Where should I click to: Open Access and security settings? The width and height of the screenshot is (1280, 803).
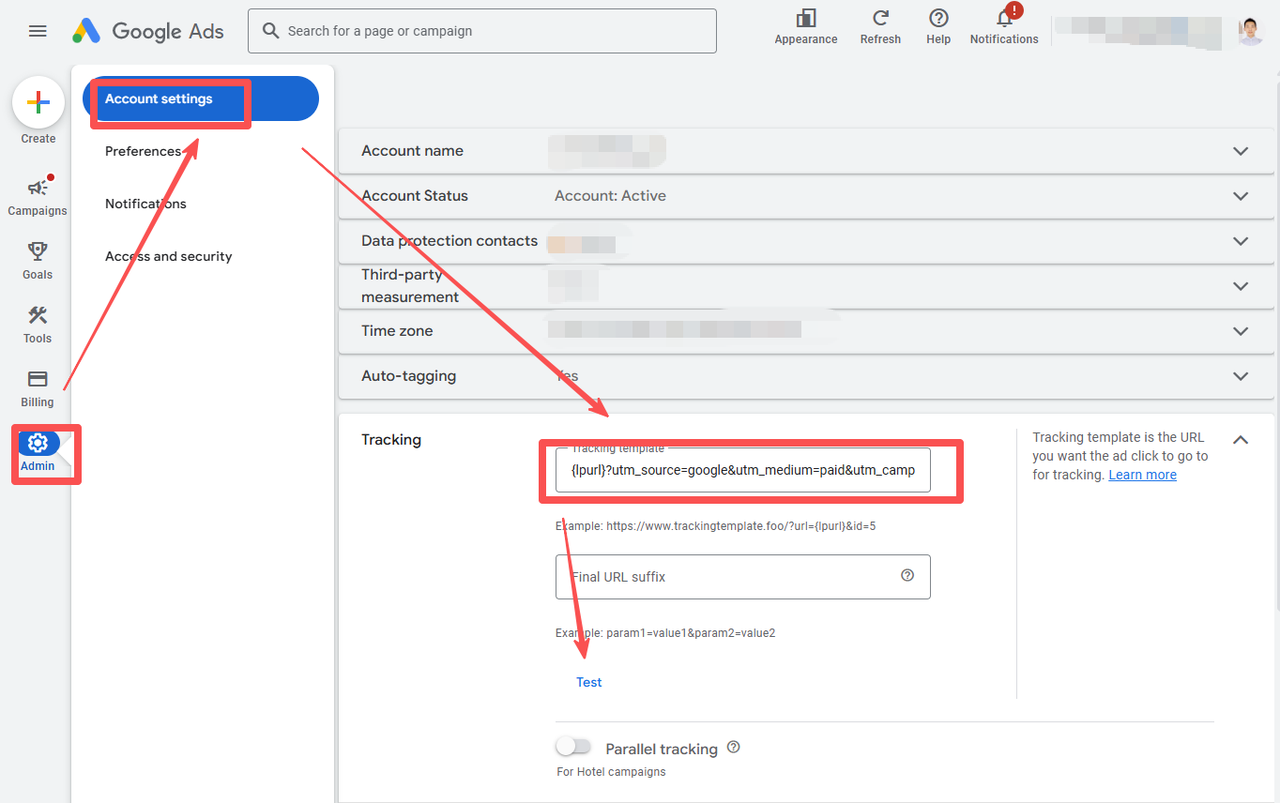168,256
